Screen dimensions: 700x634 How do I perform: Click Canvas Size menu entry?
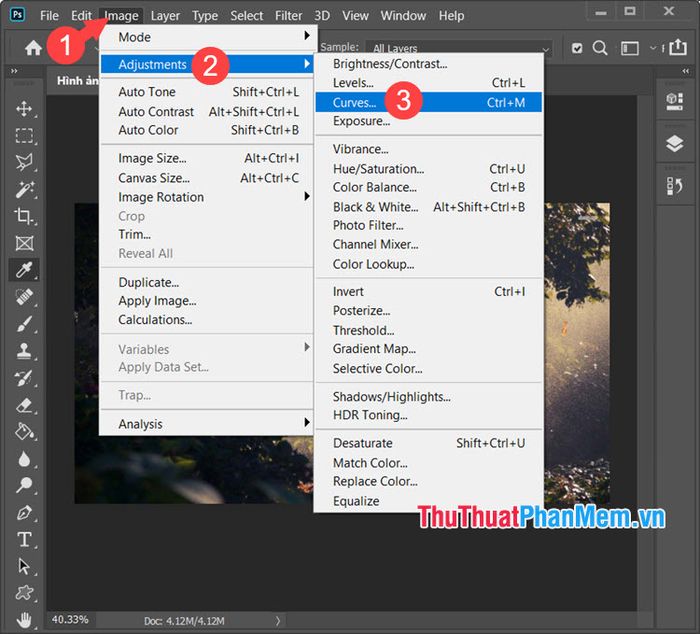pos(207,178)
